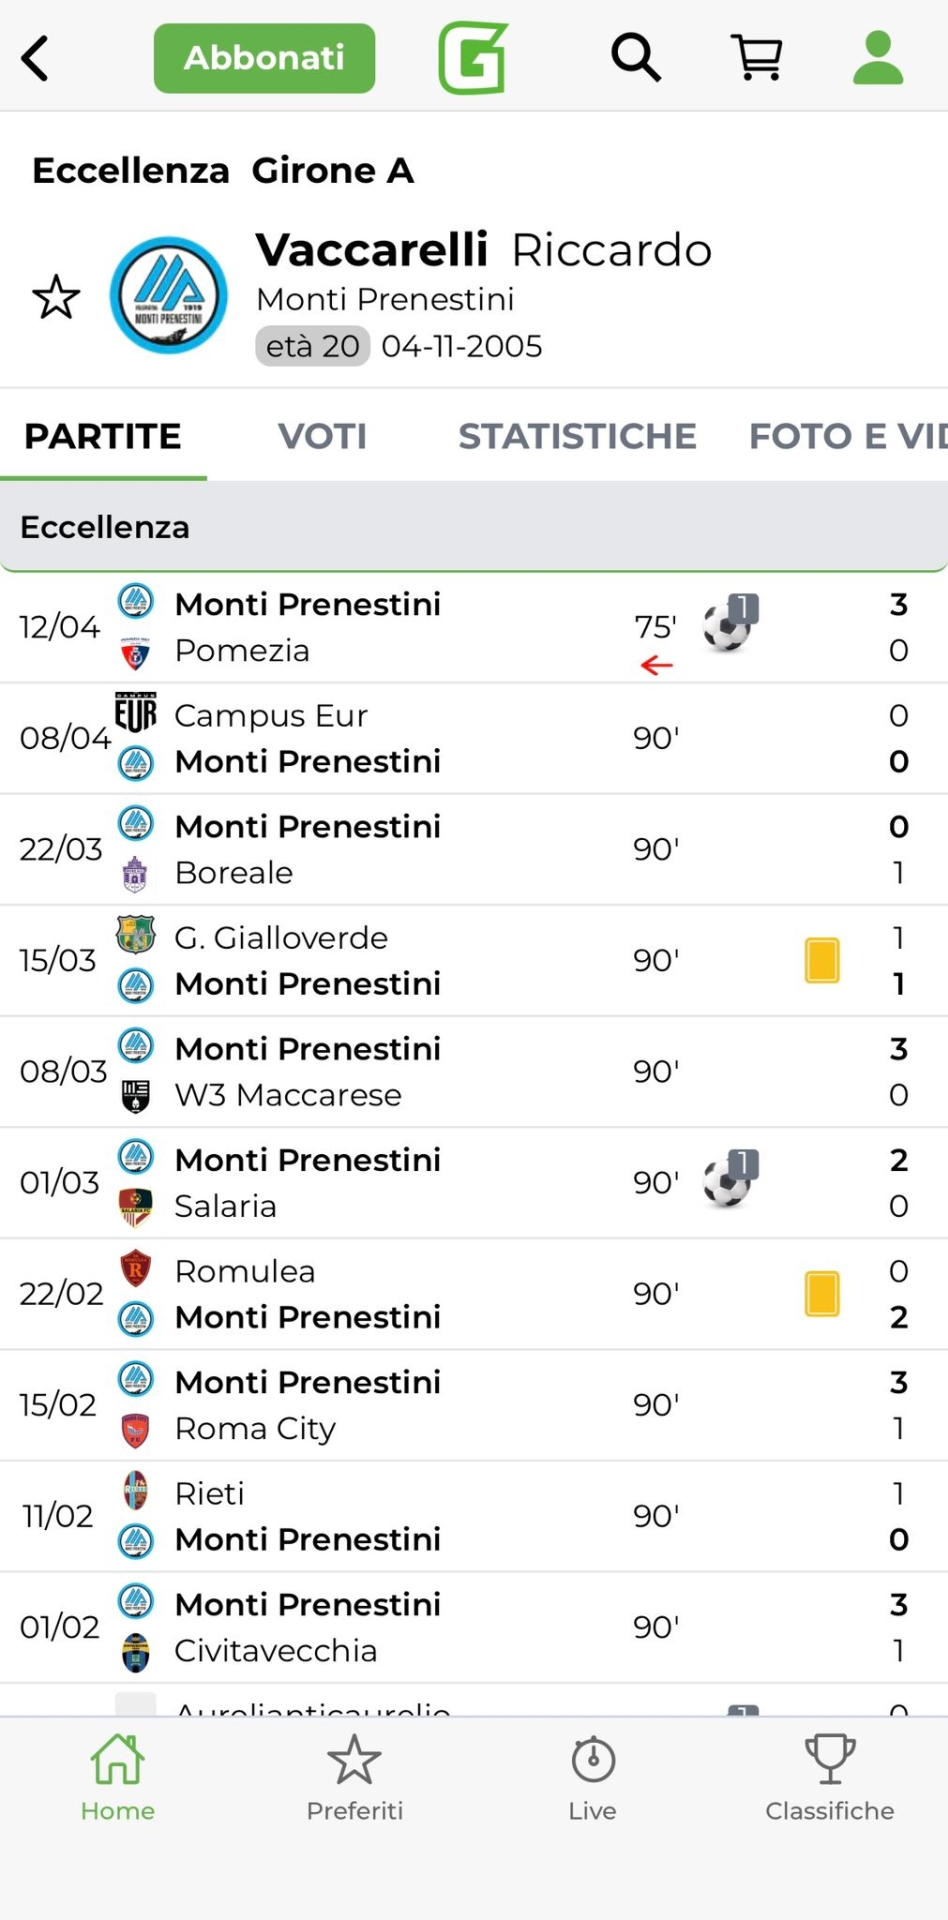Screen dimensions: 948x1920
Task: Collapse the Eccellenza section header
Action: (x=474, y=527)
